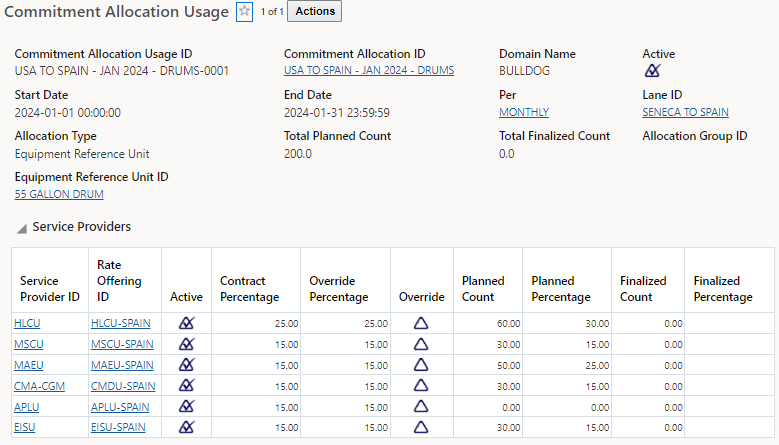This screenshot has width=779, height=445.
Task: Open the HLCU-SPAIN rate offering
Action: coord(121,323)
